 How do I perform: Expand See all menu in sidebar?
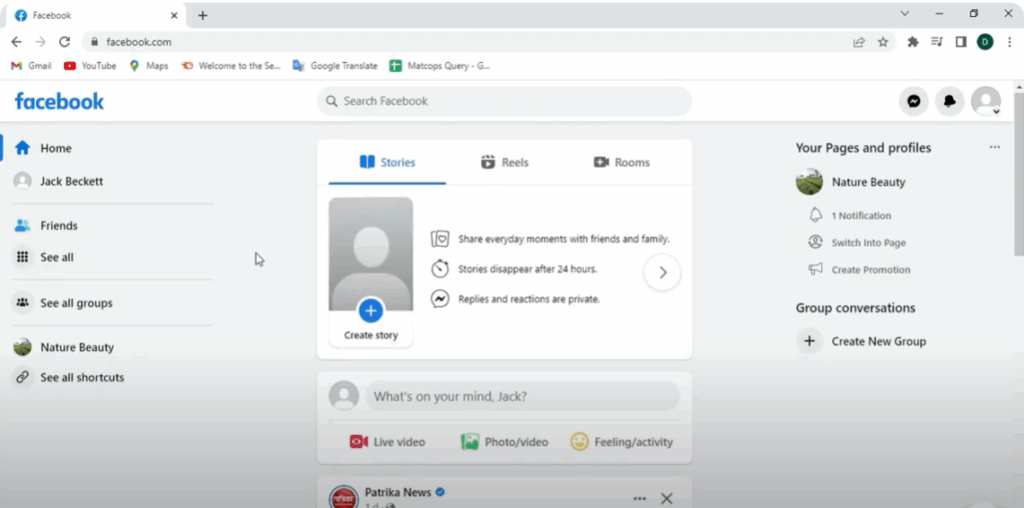(x=56, y=257)
